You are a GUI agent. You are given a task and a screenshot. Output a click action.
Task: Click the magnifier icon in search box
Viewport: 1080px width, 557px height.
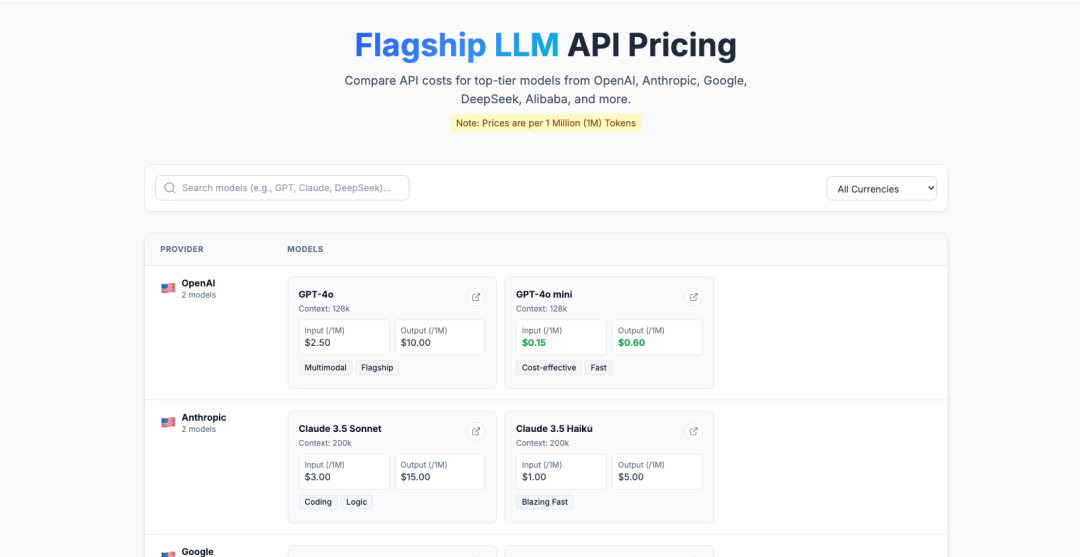pos(170,188)
